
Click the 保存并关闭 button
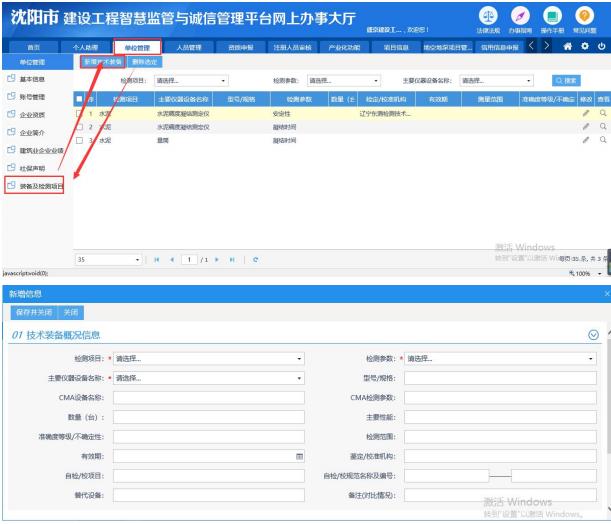click(x=32, y=312)
